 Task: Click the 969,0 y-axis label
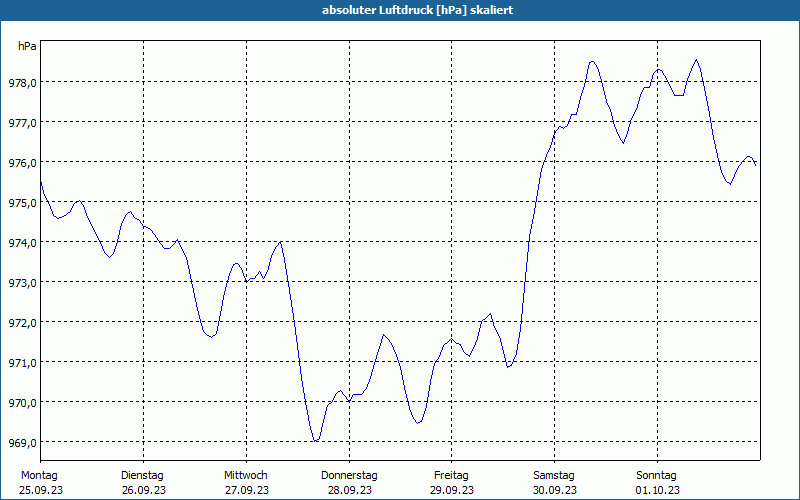click(22, 442)
